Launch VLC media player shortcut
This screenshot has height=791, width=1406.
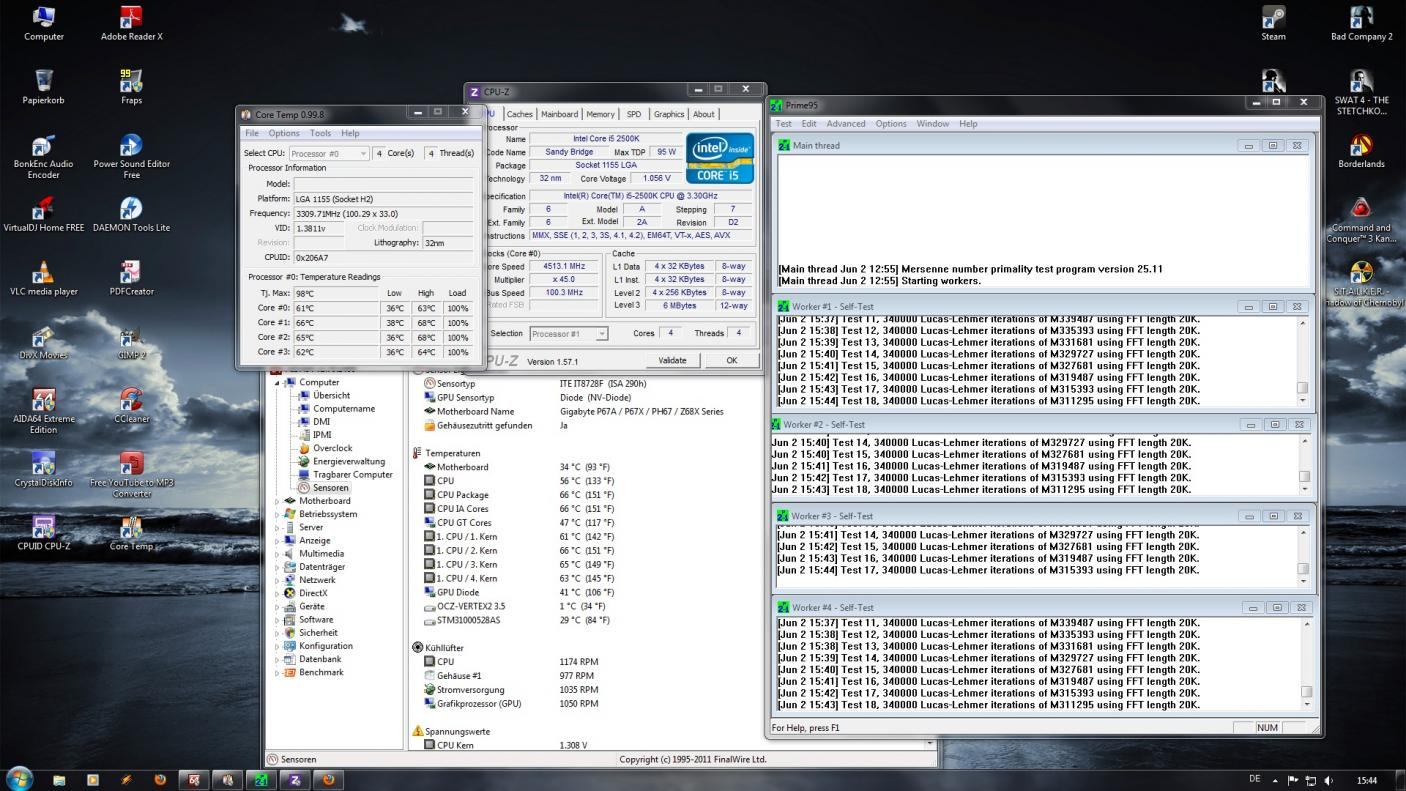[x=43, y=278]
